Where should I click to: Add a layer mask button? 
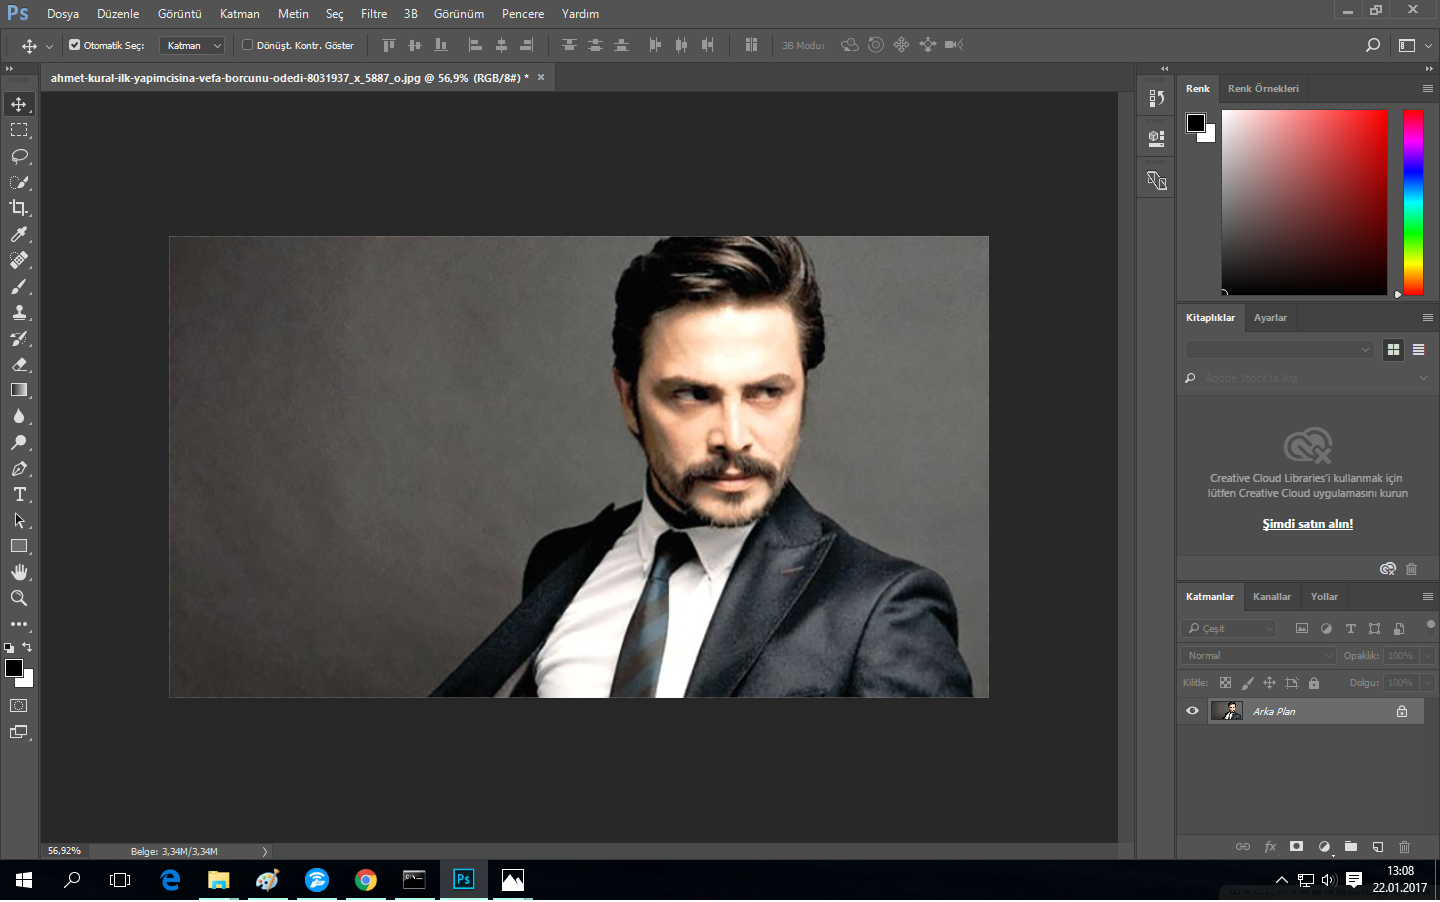click(1296, 846)
